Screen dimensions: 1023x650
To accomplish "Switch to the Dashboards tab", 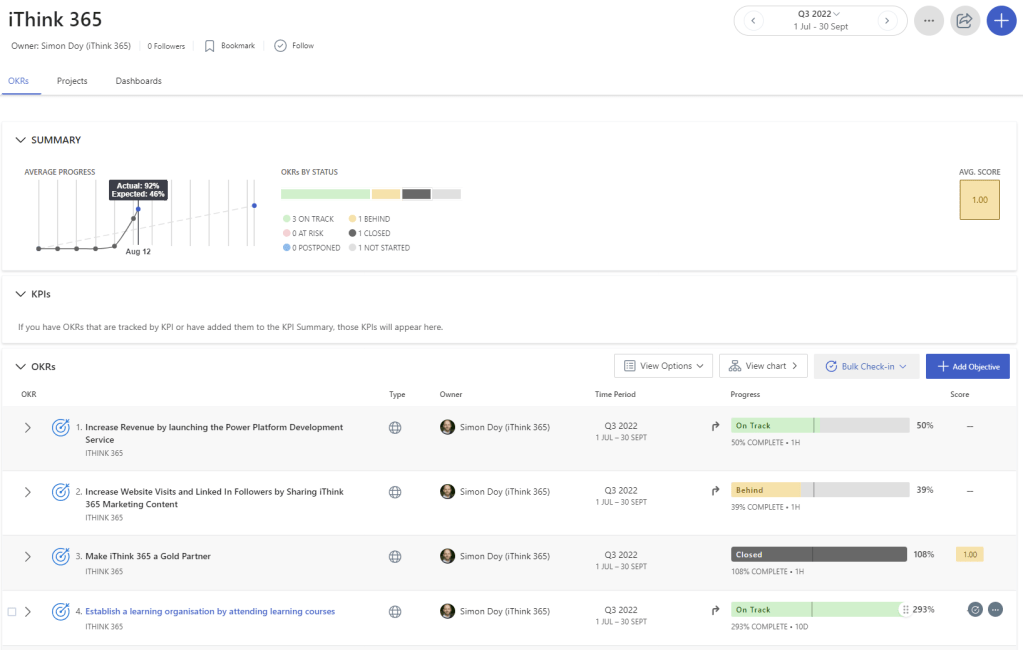I will [138, 81].
